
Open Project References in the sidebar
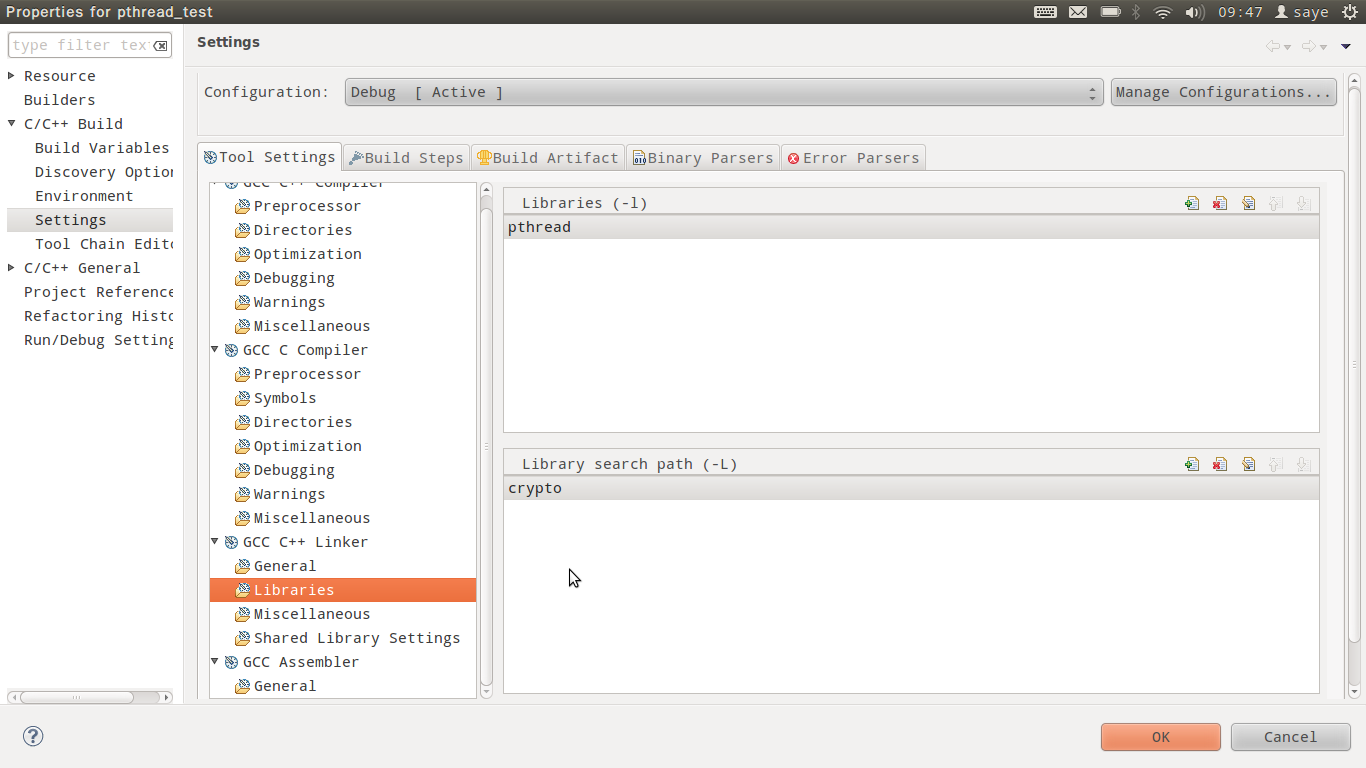[x=99, y=292]
